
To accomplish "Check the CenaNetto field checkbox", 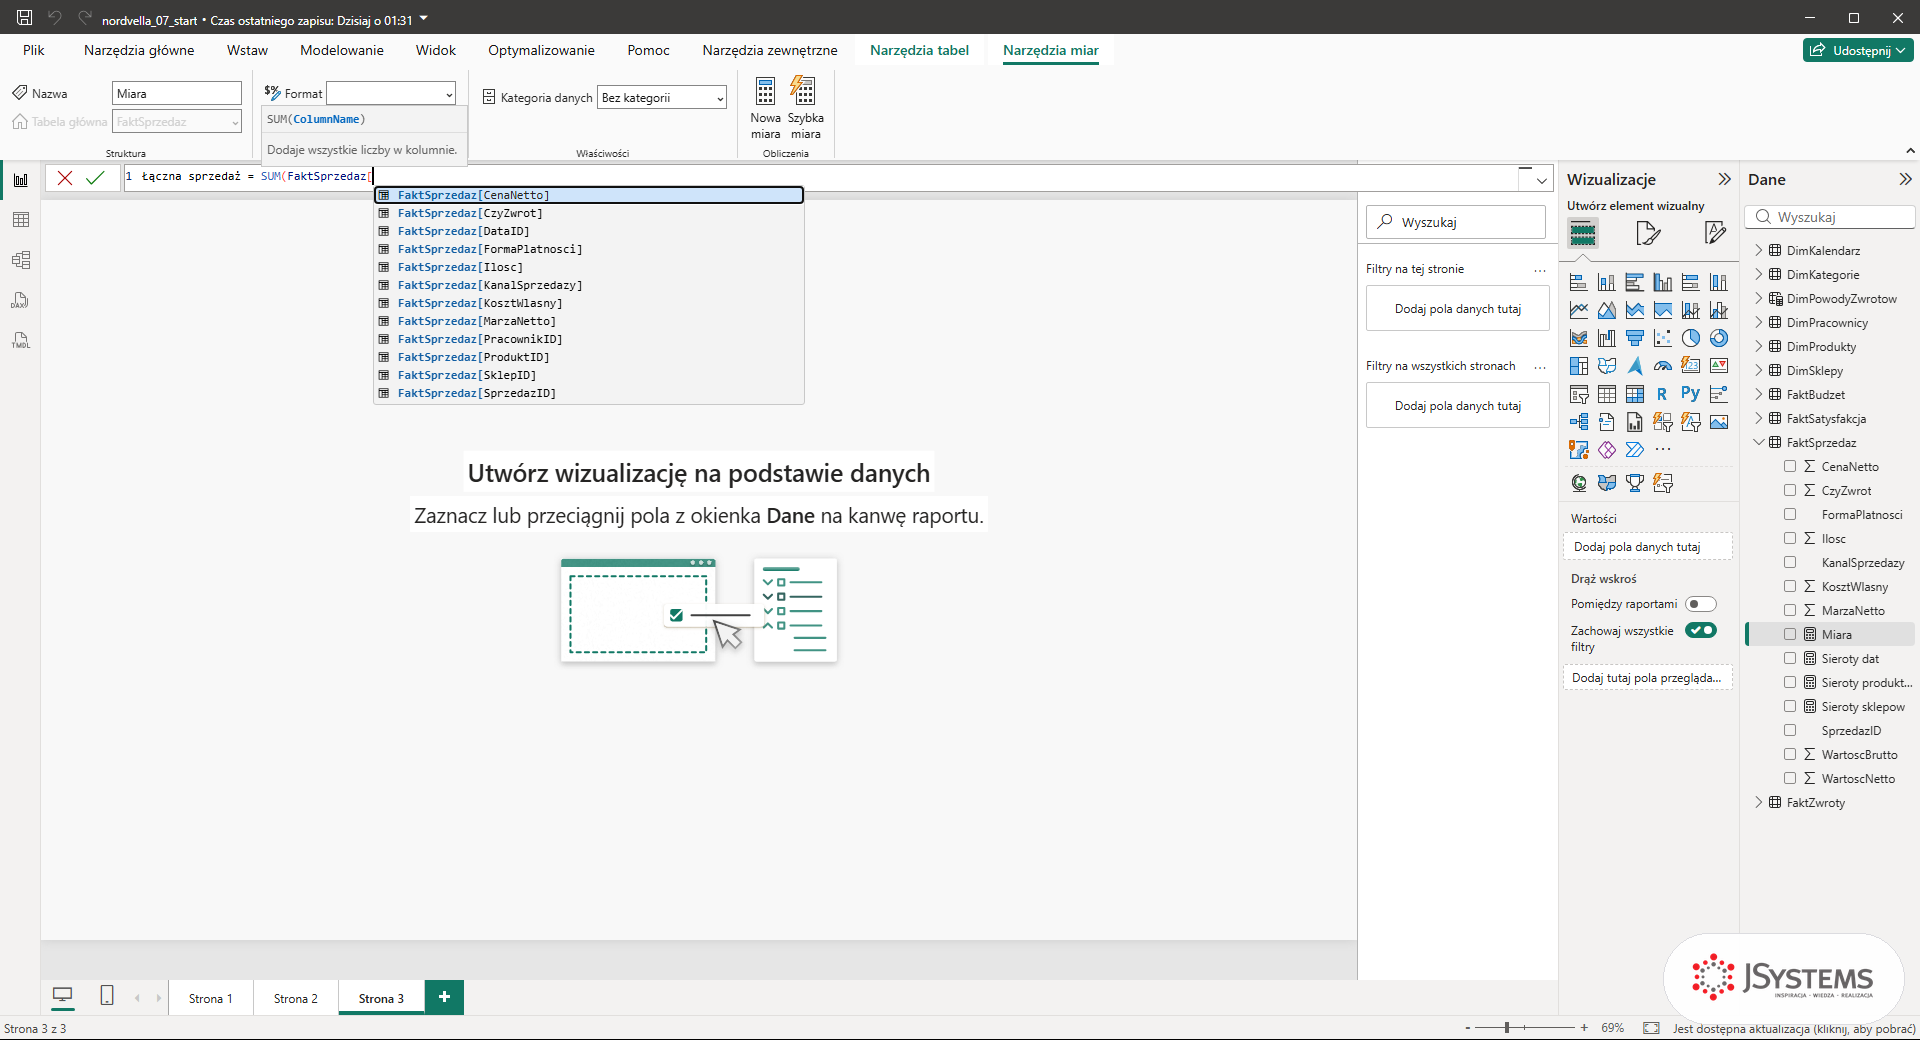I will coord(1790,466).
